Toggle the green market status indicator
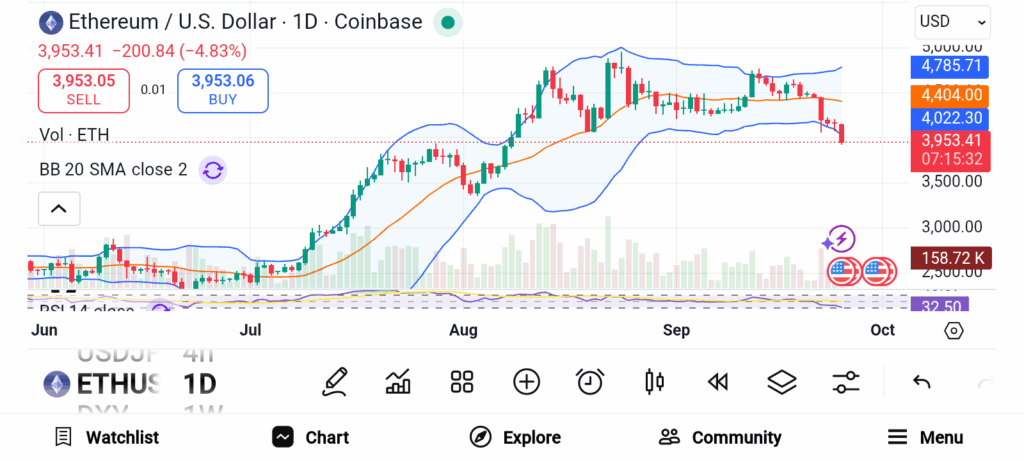Viewport: 1024px width, 461px height. coord(448,22)
